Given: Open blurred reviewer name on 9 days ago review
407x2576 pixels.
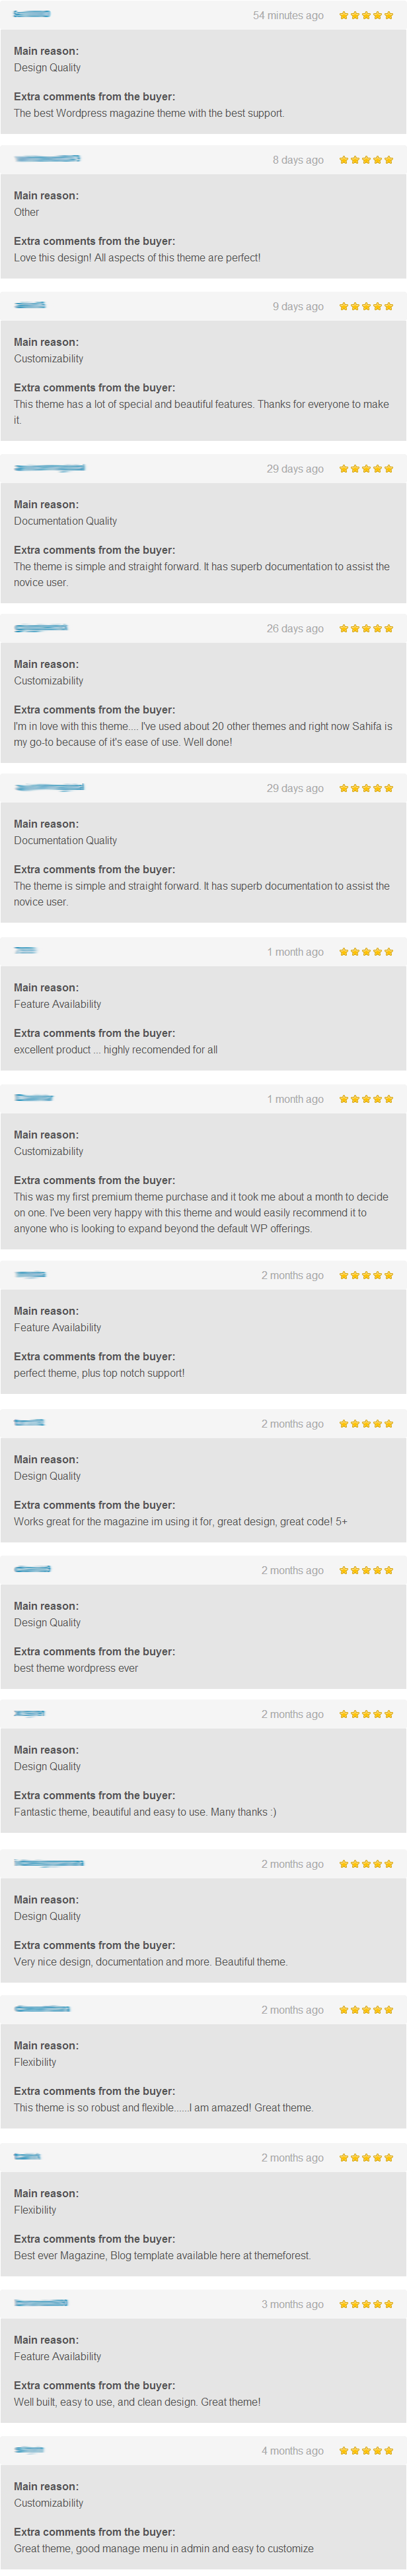Looking at the screenshot, I should [x=30, y=305].
